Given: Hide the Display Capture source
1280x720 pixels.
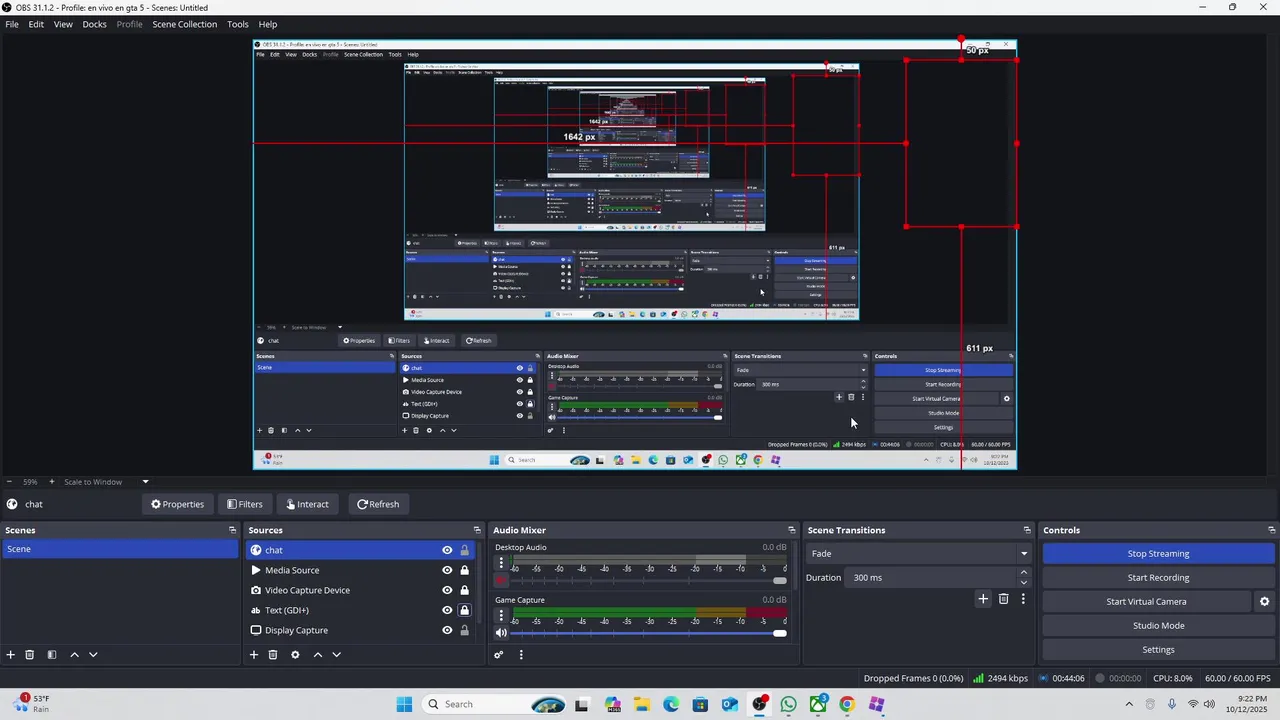Looking at the screenshot, I should [447, 630].
